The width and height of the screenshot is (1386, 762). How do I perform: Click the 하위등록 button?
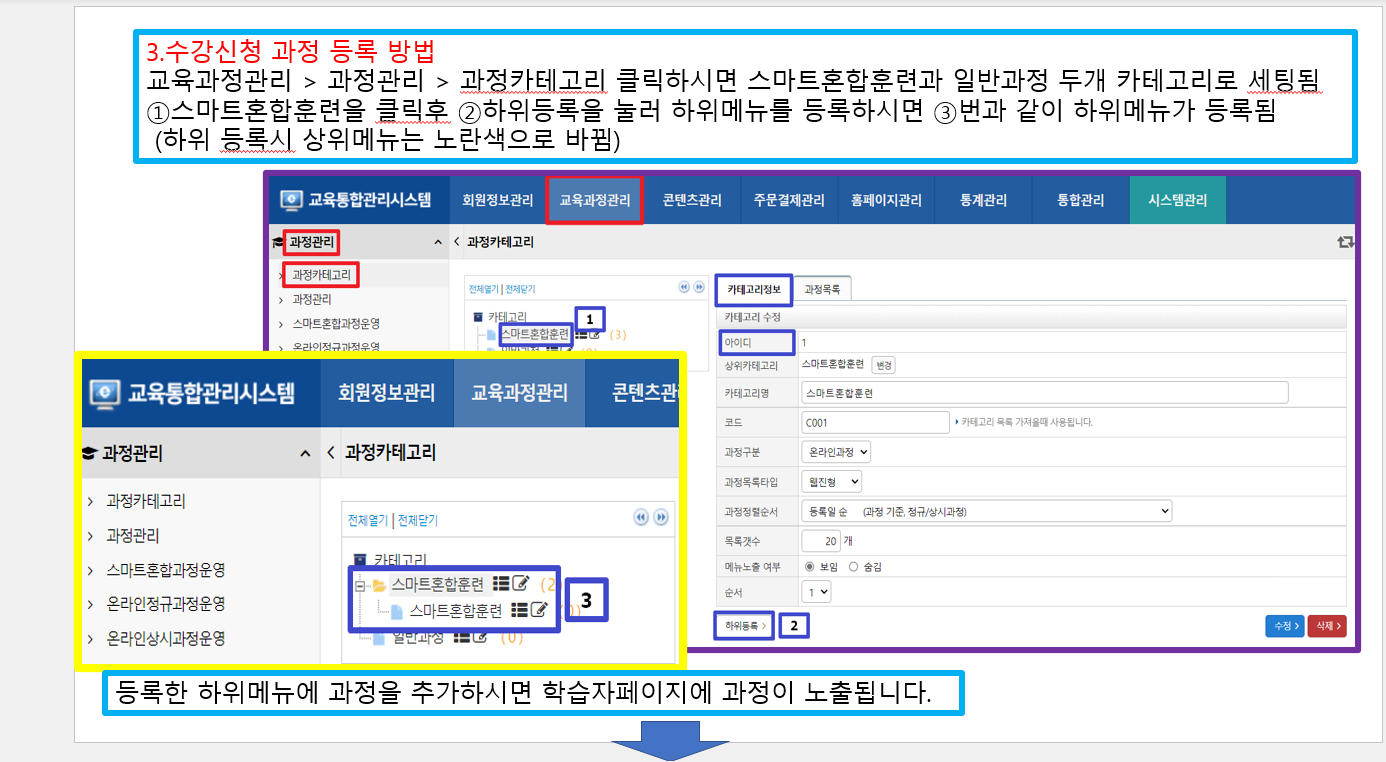pyautogui.click(x=745, y=626)
